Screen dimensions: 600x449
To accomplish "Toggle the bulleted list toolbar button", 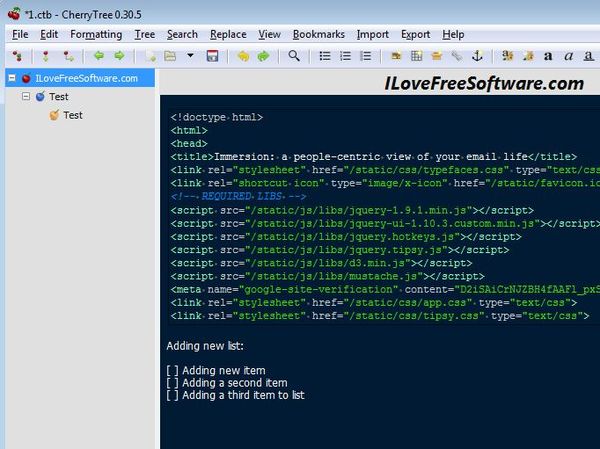I will pos(325,56).
